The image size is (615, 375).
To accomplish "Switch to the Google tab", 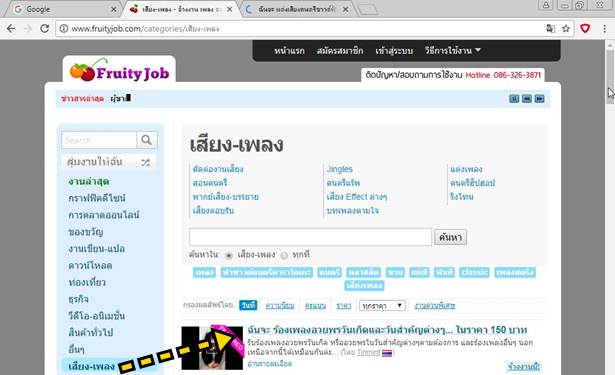I will tap(64, 9).
